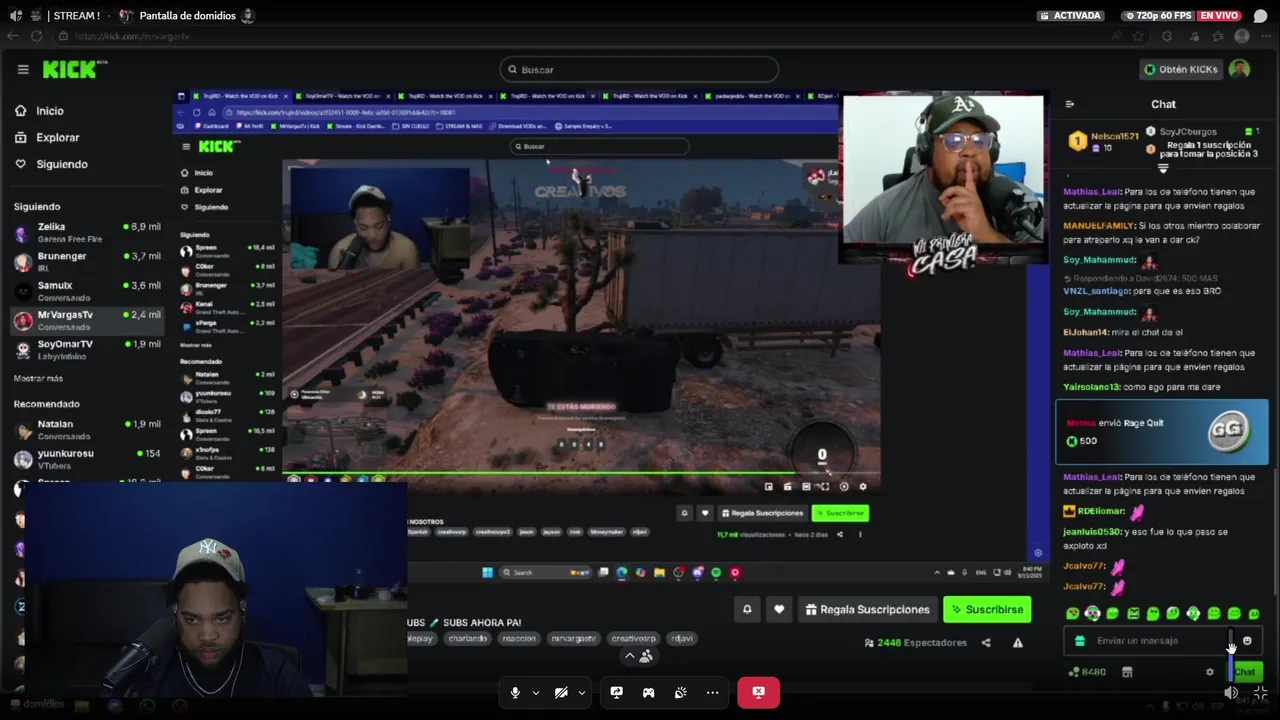Open yuunkurosu recommended channel
This screenshot has height=720, width=1280.
point(88,458)
